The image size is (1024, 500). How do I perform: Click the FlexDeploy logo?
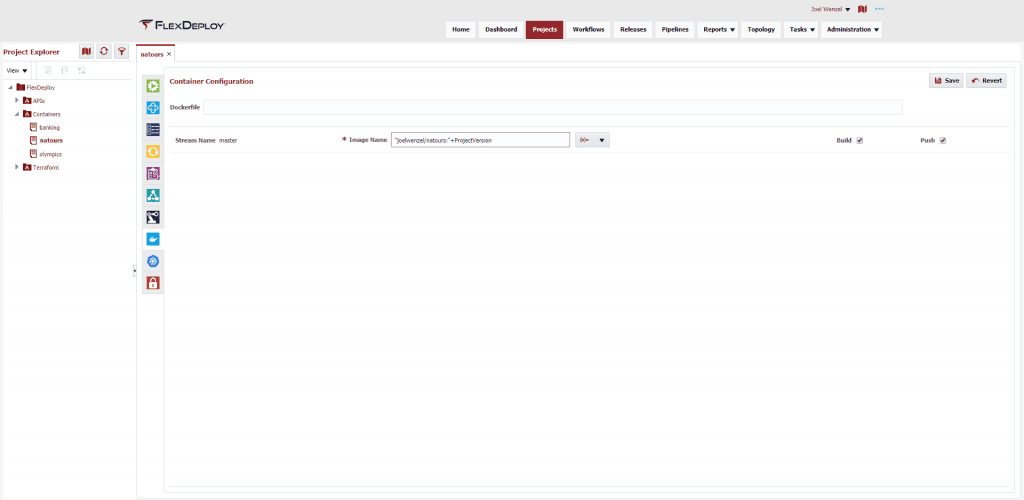click(x=182, y=25)
